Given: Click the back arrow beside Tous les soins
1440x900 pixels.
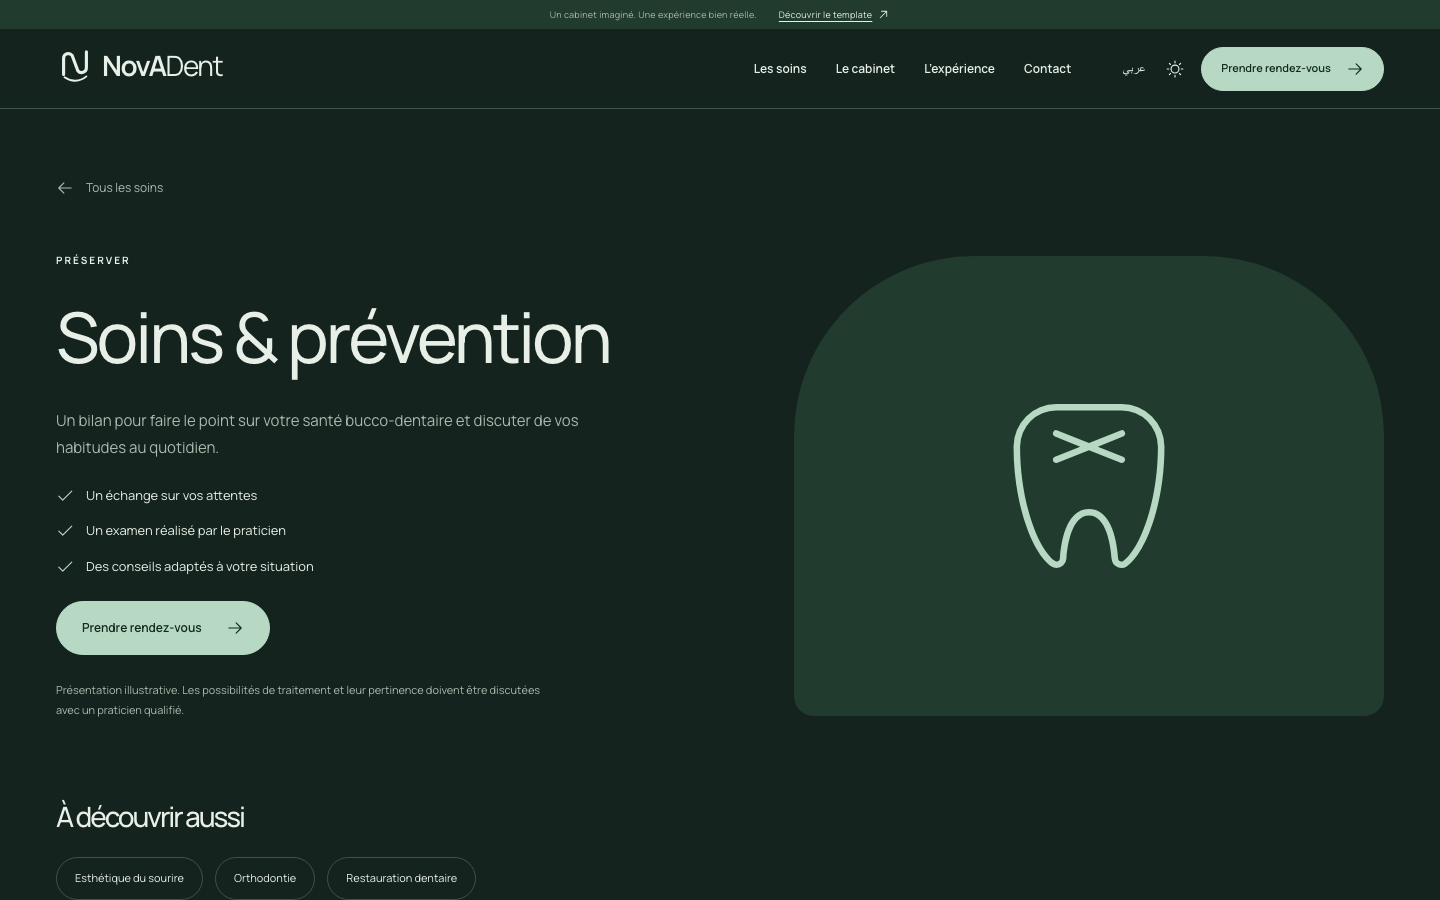Looking at the screenshot, I should click(x=65, y=188).
